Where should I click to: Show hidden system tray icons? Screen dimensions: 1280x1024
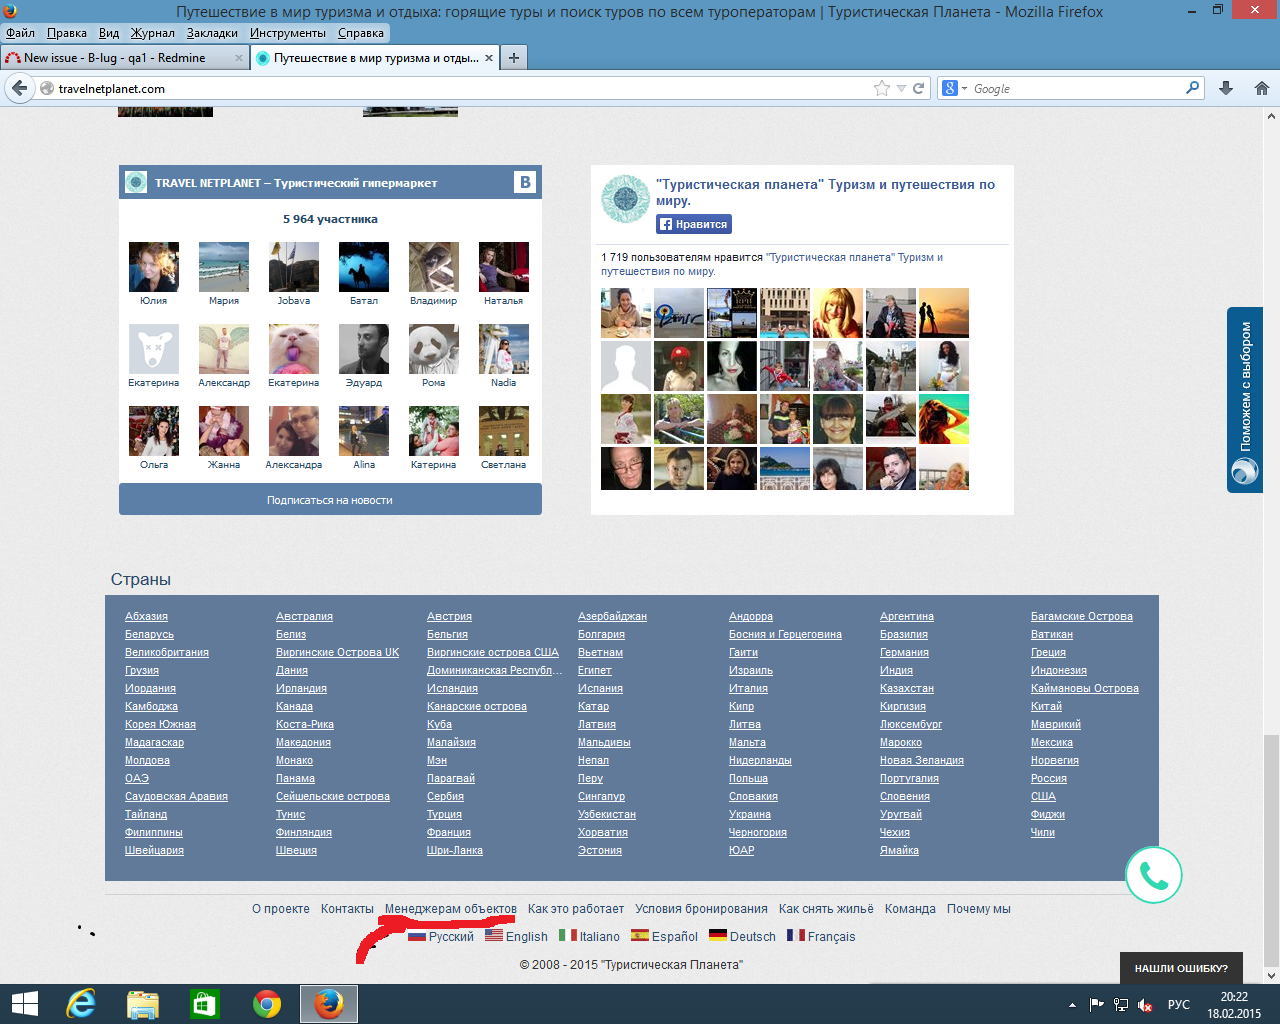[x=1072, y=1004]
